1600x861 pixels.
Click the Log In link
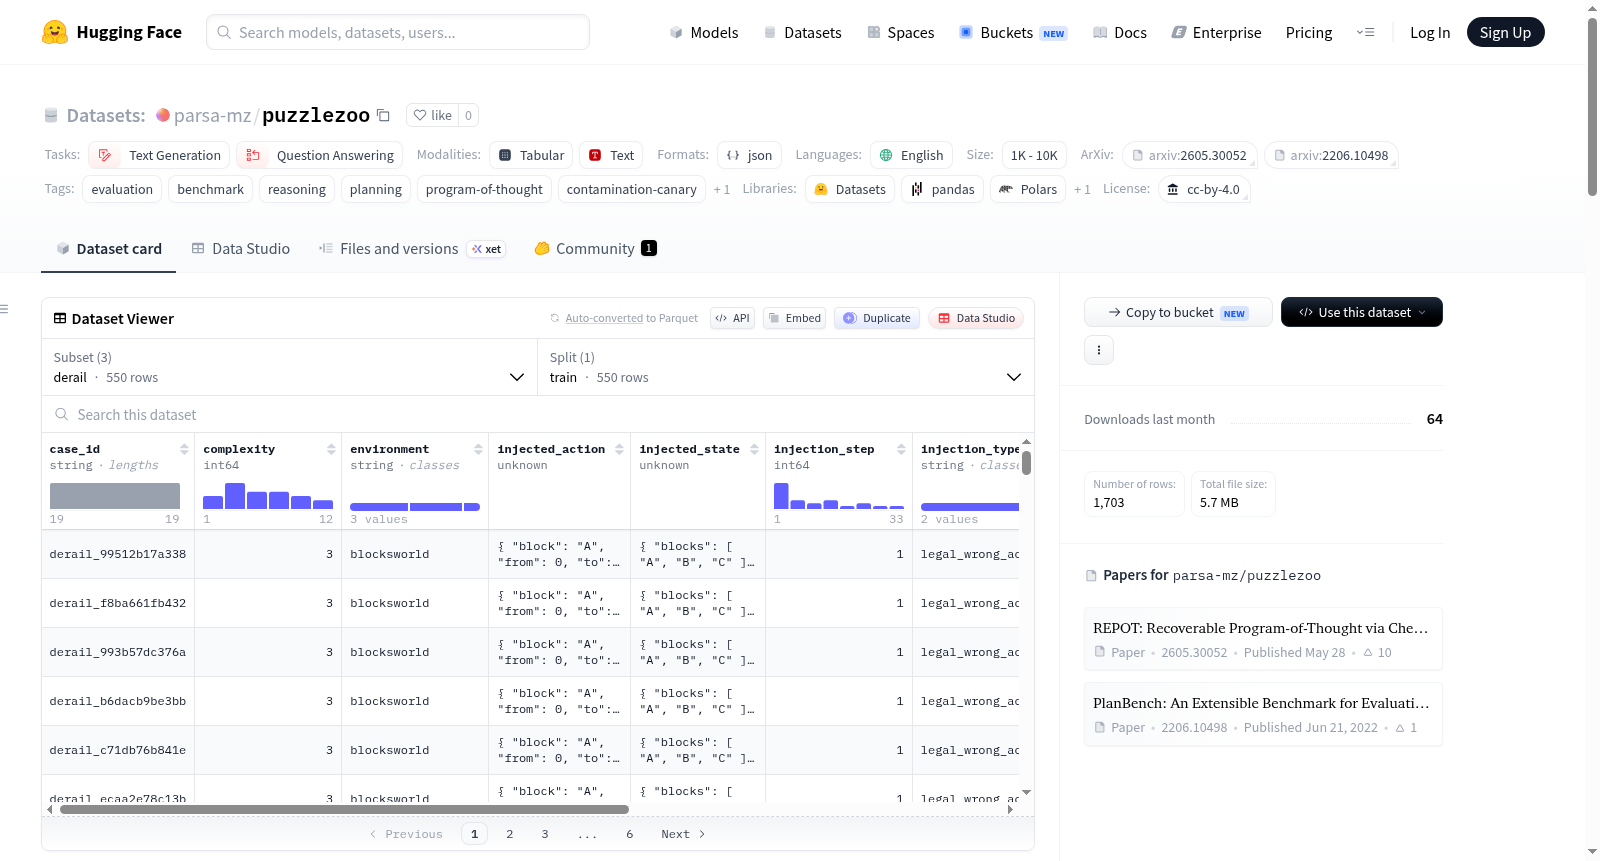1430,33
